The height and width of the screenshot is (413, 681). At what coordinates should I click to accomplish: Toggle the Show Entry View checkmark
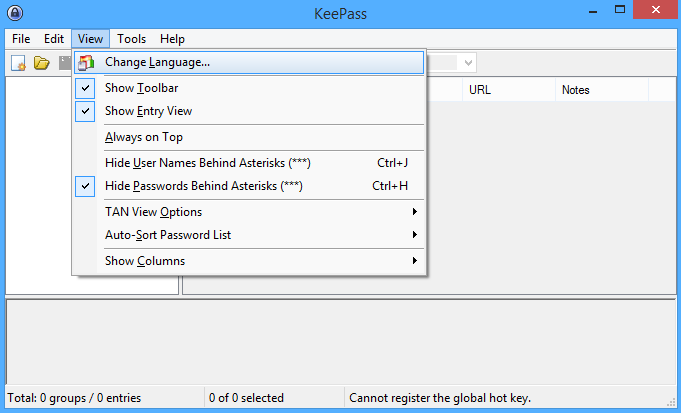pyautogui.click(x=85, y=111)
